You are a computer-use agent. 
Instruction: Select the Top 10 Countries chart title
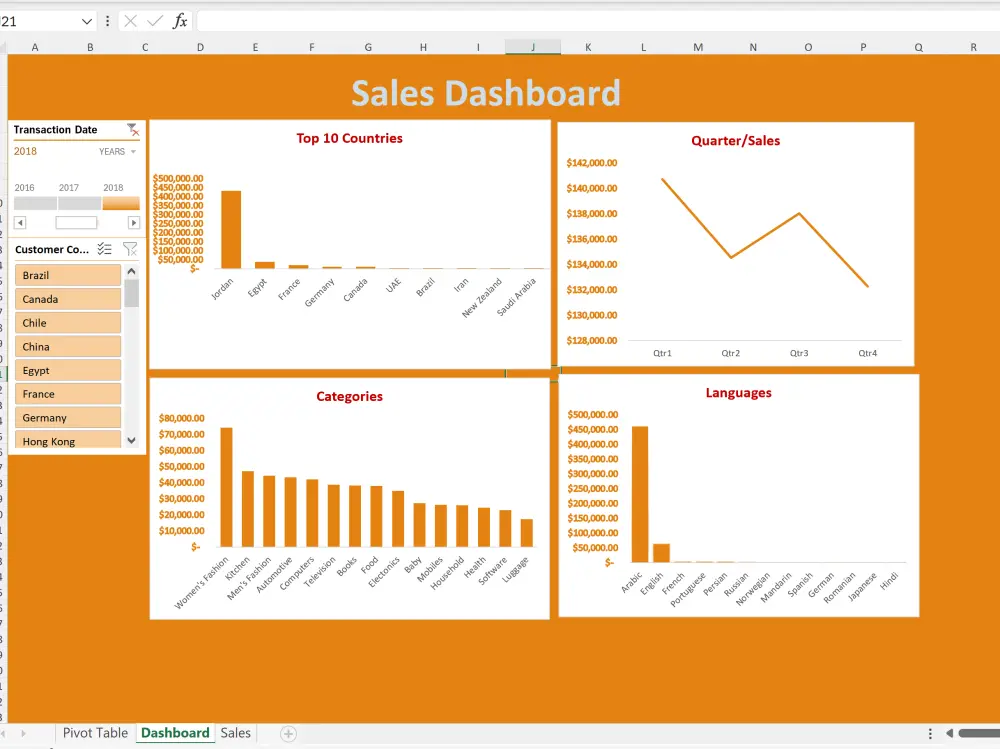coord(349,138)
